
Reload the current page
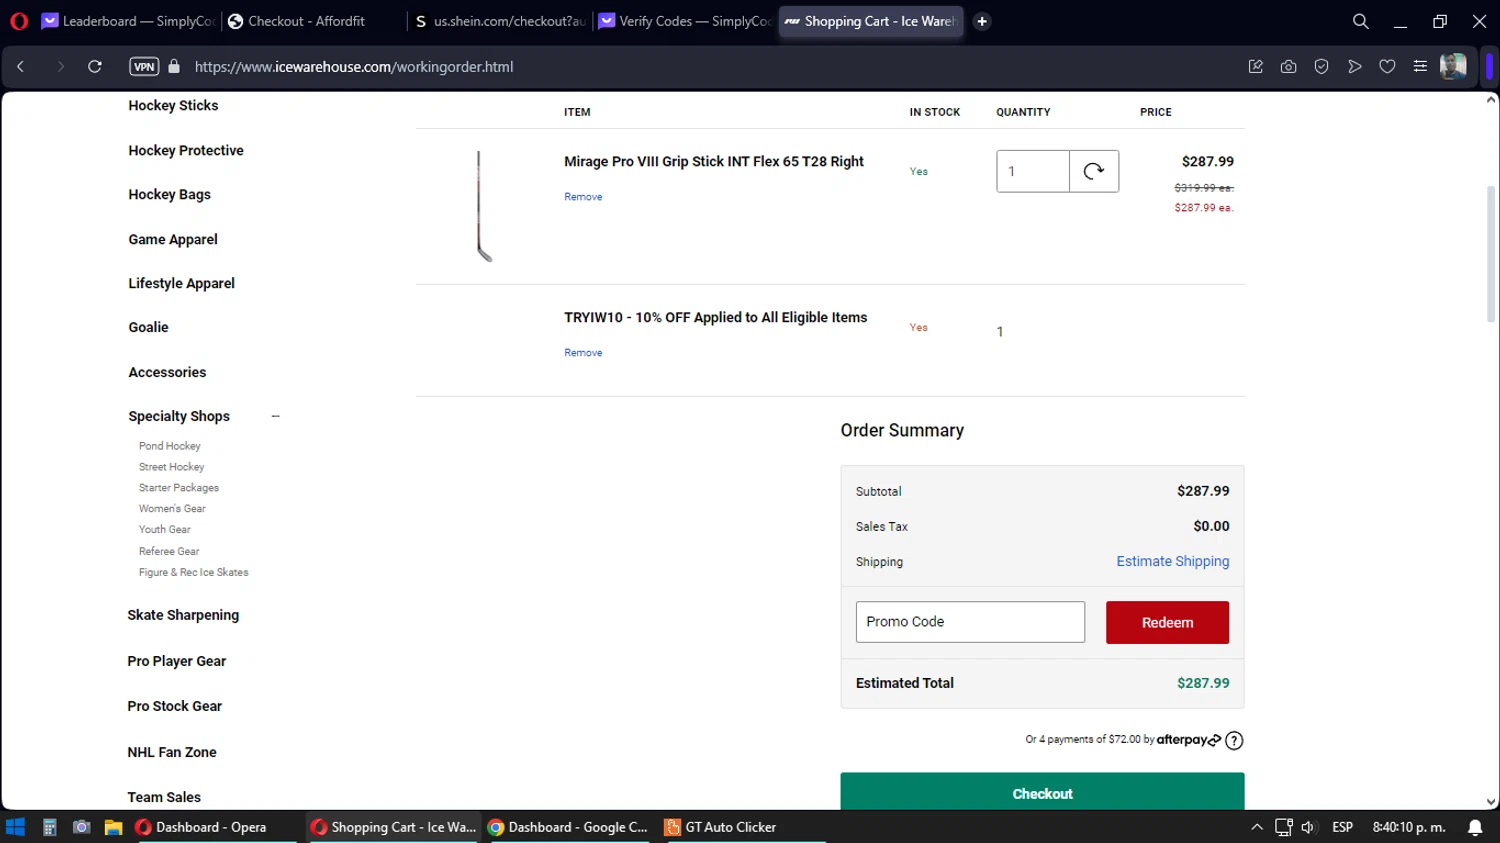coord(95,67)
